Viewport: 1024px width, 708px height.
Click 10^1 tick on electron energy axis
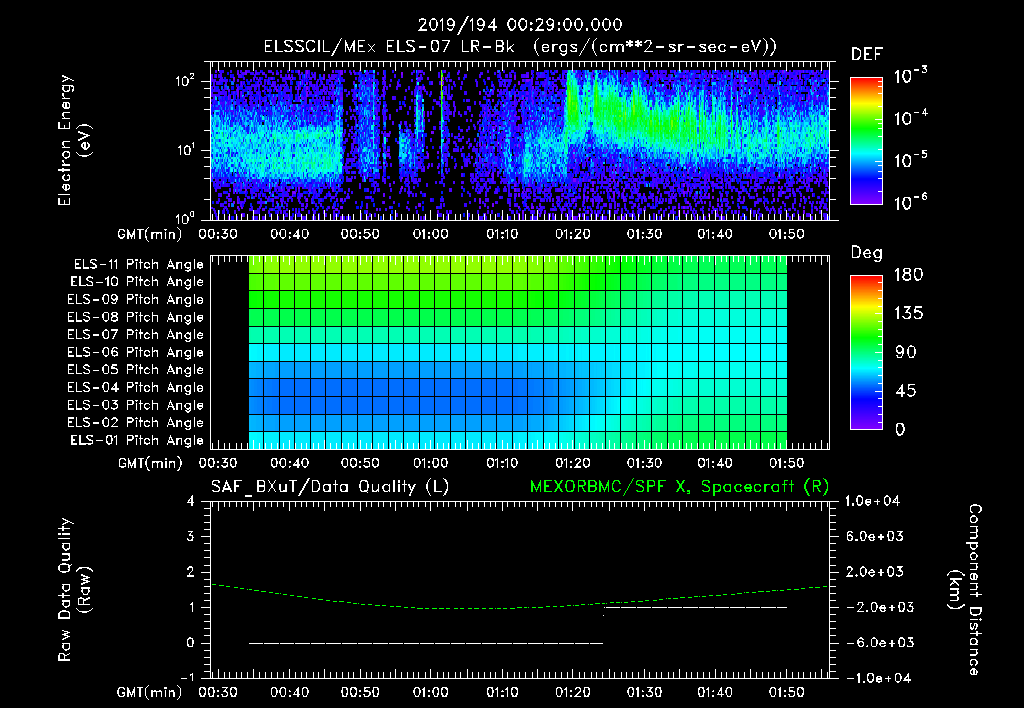pyautogui.click(x=185, y=150)
